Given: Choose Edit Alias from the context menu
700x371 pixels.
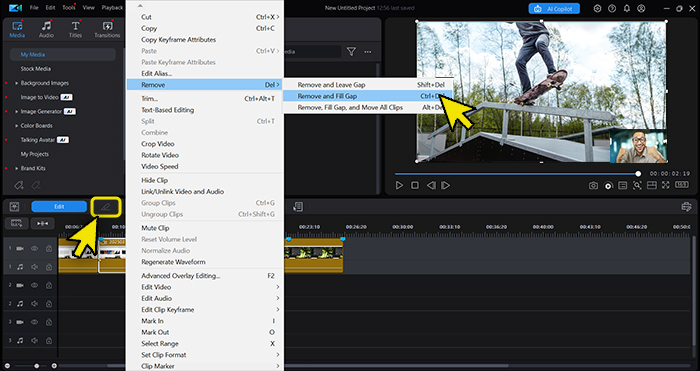Looking at the screenshot, I should coord(205,74).
